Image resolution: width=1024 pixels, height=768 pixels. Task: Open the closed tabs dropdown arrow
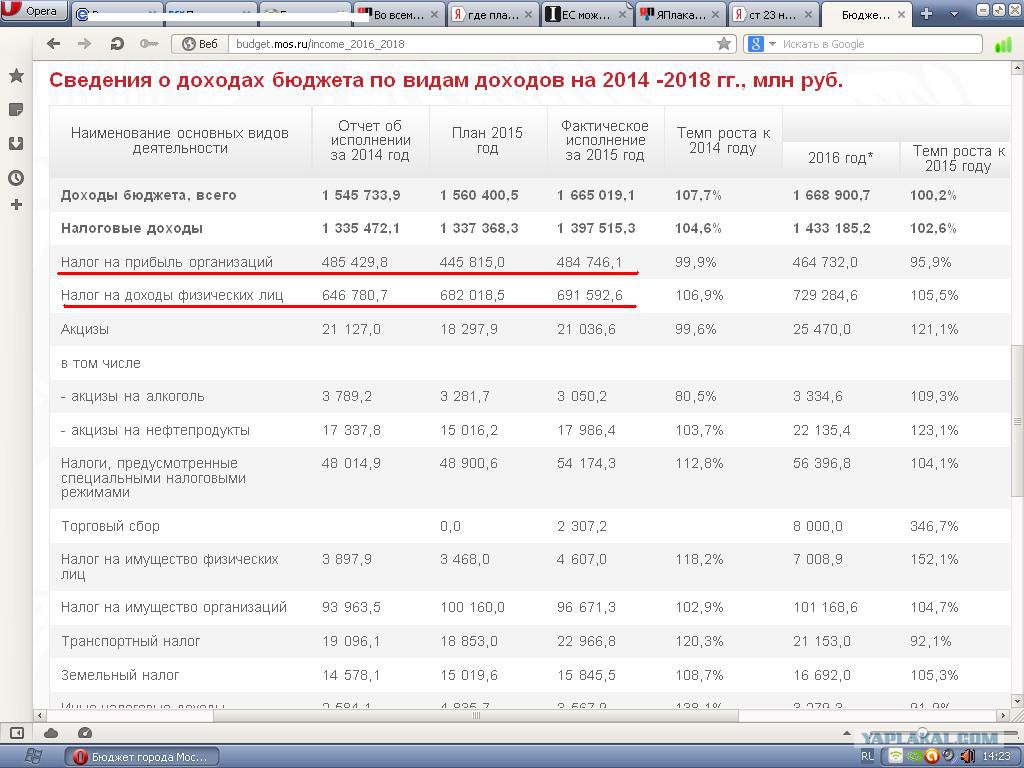[954, 14]
